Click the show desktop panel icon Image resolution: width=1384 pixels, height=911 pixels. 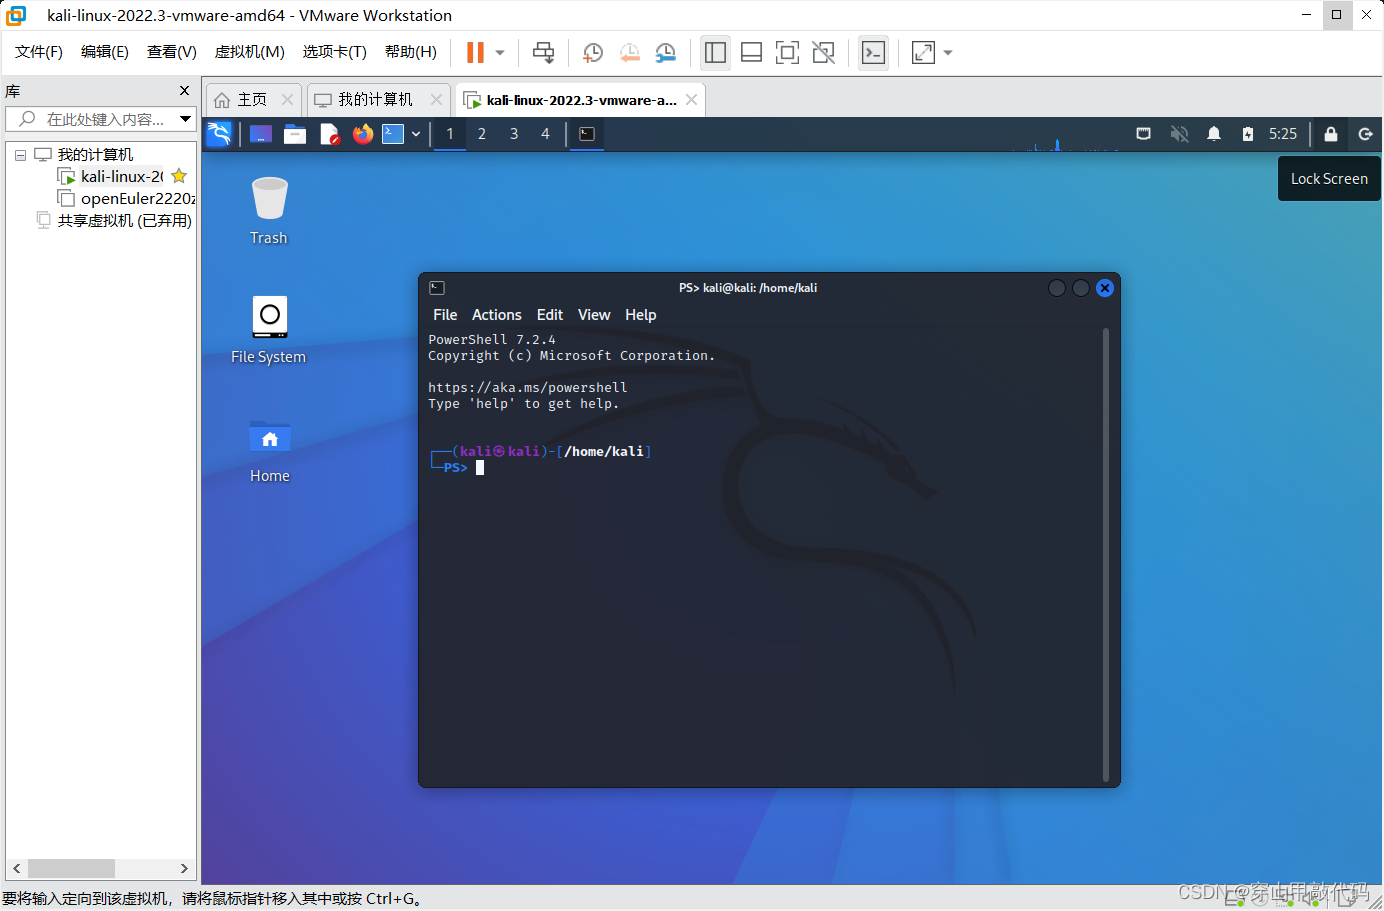click(261, 134)
